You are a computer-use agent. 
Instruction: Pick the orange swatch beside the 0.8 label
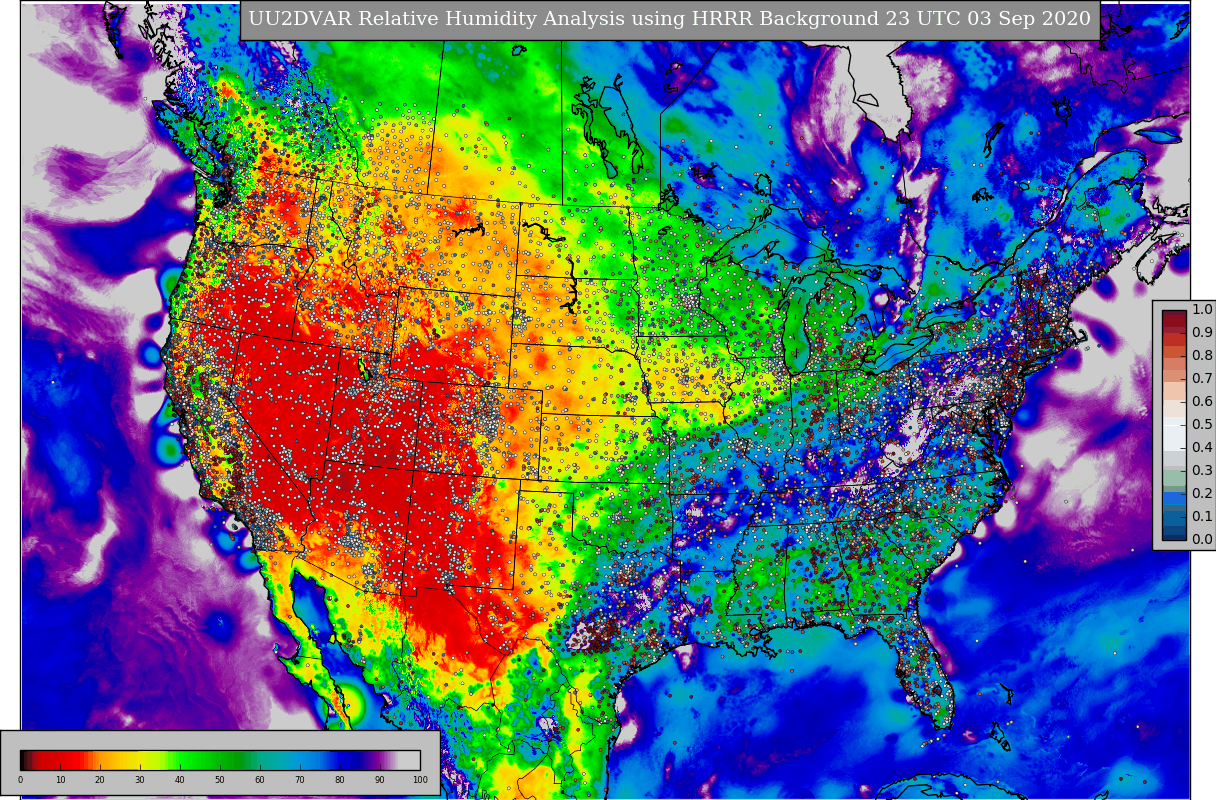(1174, 352)
